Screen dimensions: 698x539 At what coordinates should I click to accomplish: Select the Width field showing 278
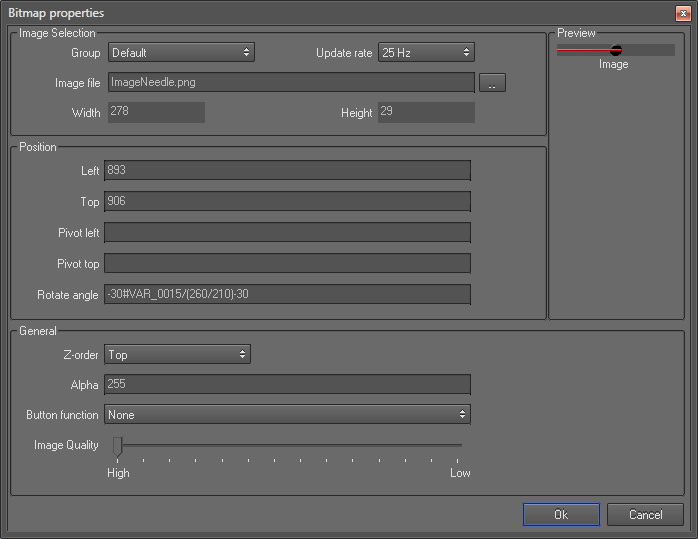coord(155,112)
